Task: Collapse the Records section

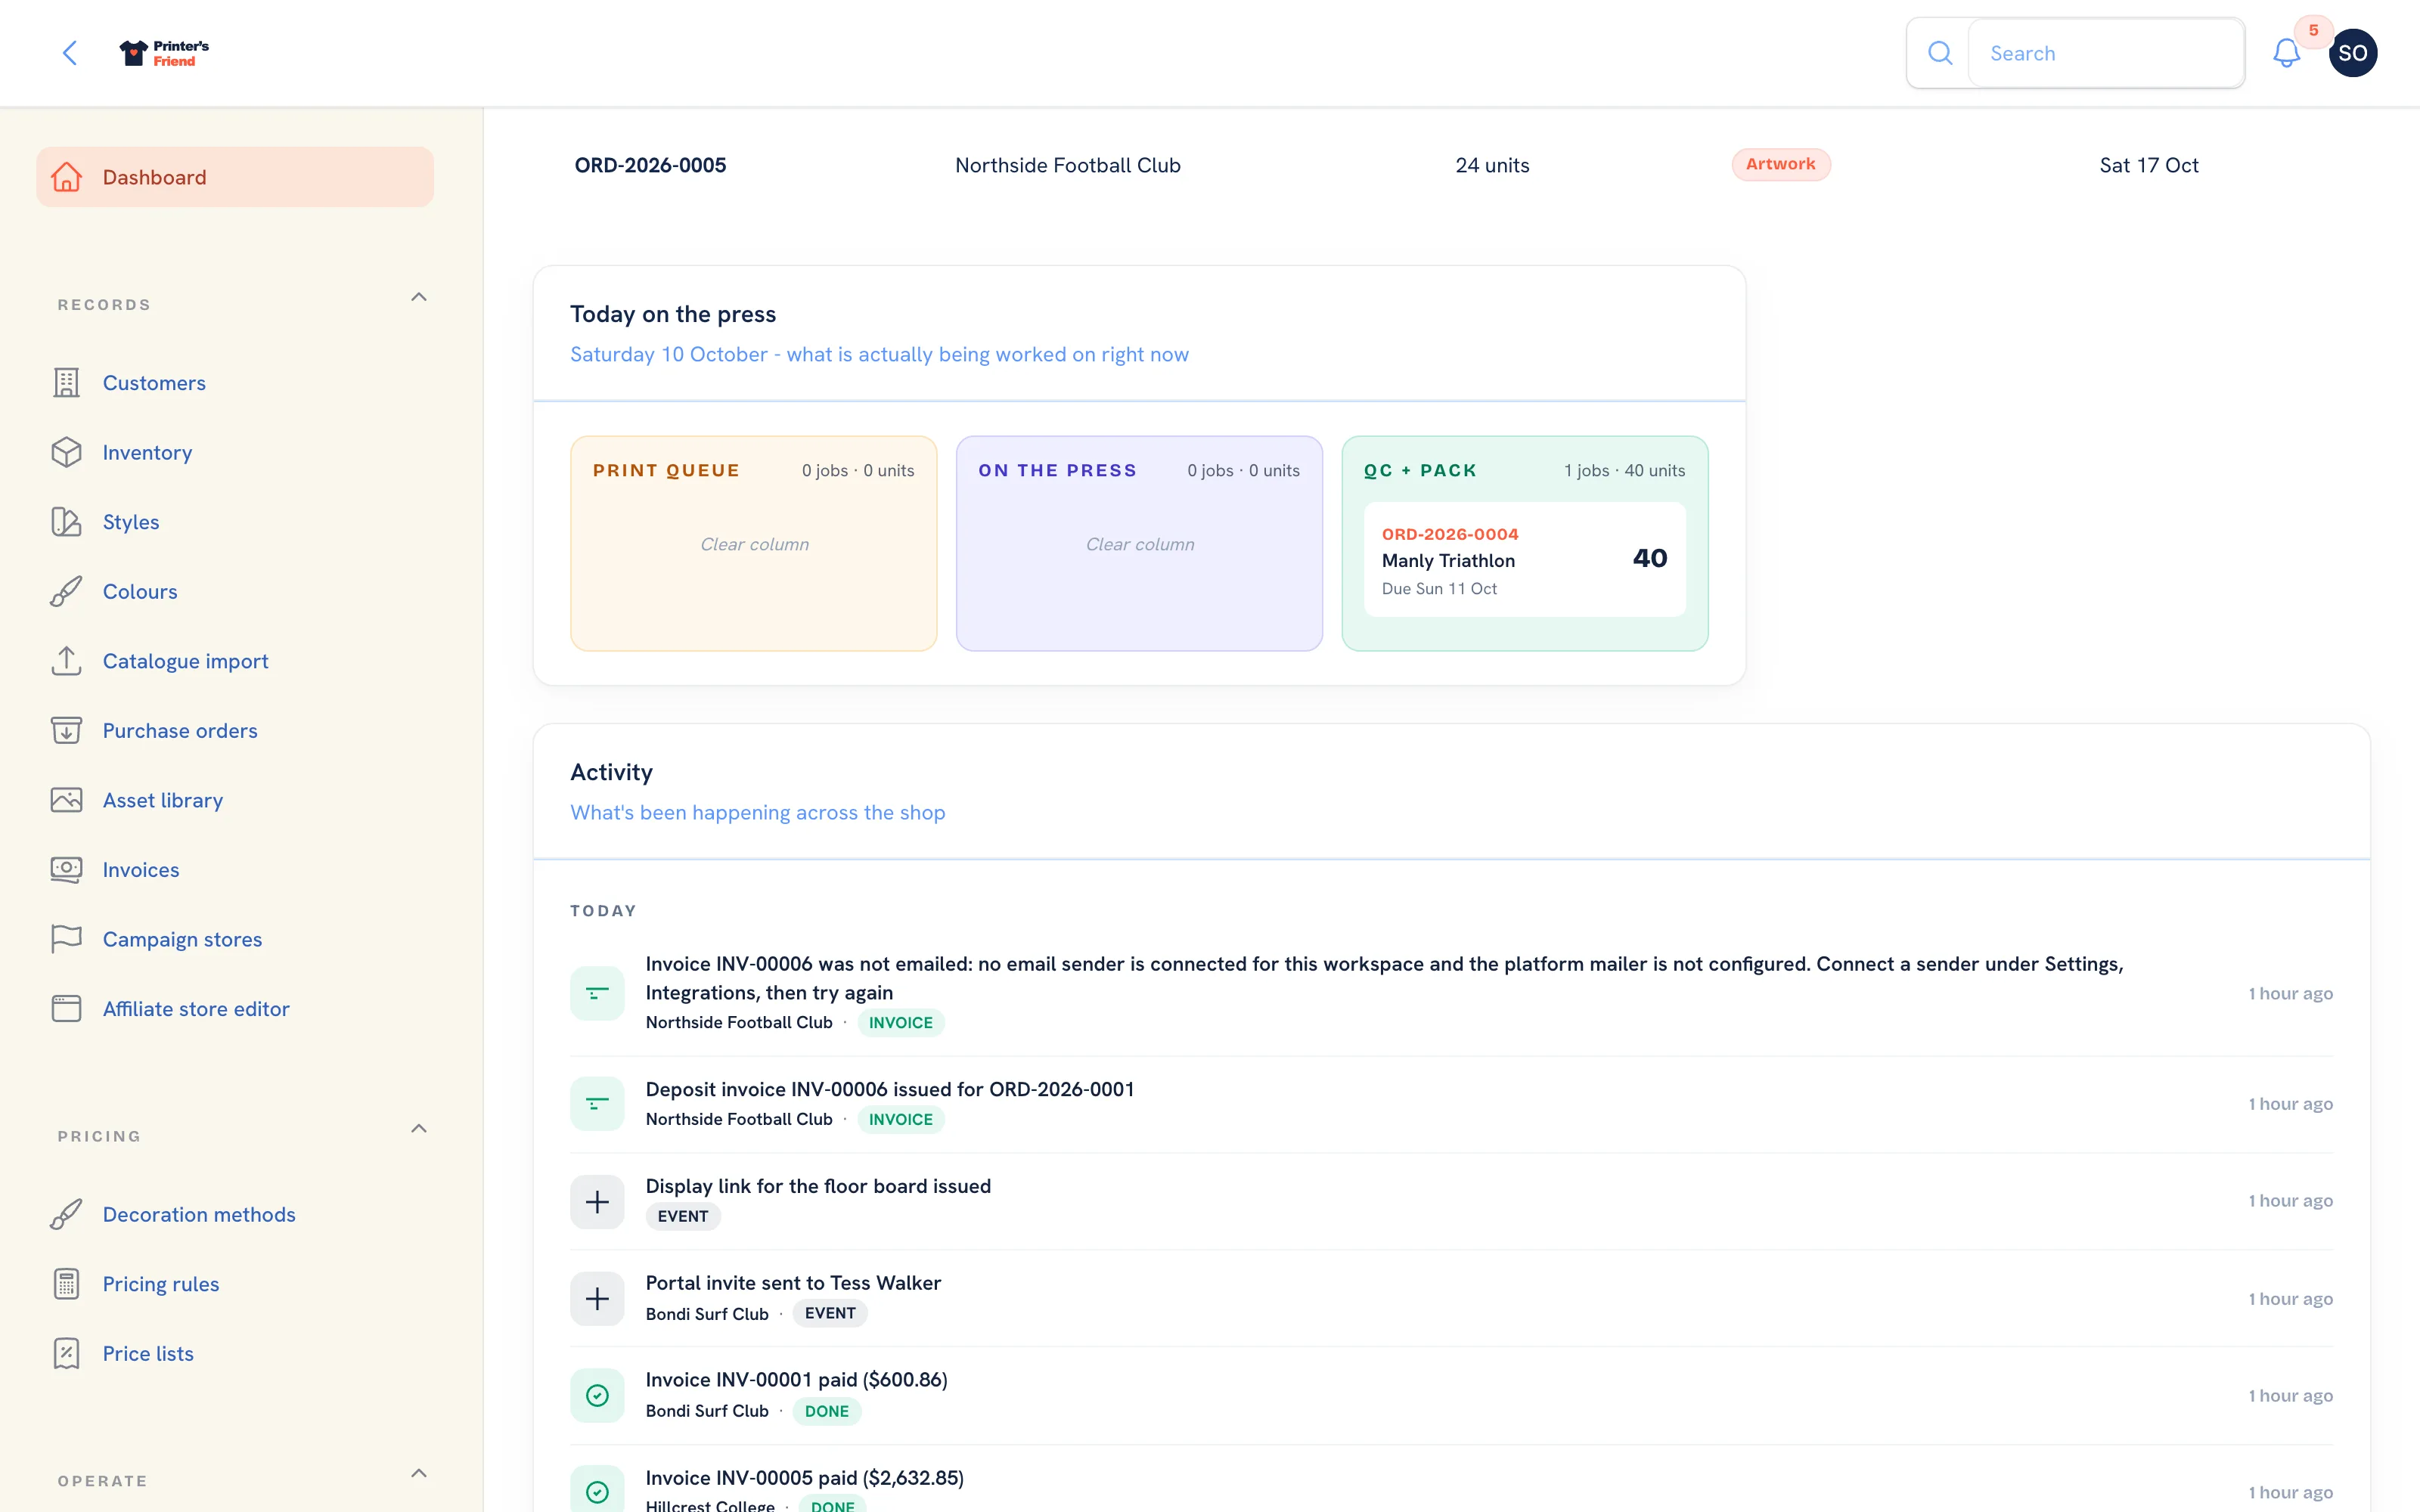Action: 419,297
